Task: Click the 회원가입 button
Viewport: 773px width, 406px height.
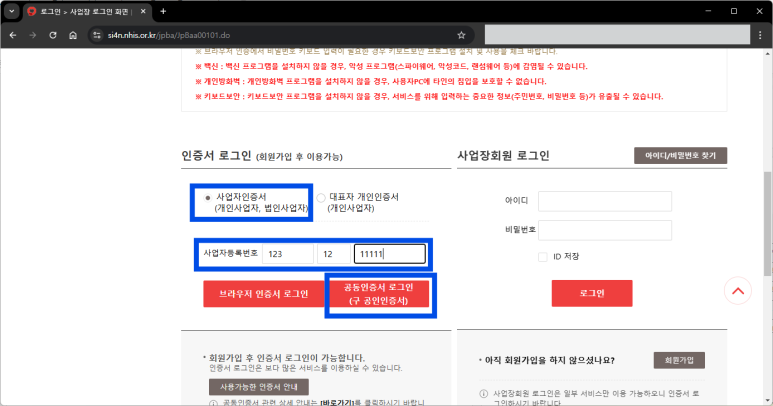Action: coord(679,360)
